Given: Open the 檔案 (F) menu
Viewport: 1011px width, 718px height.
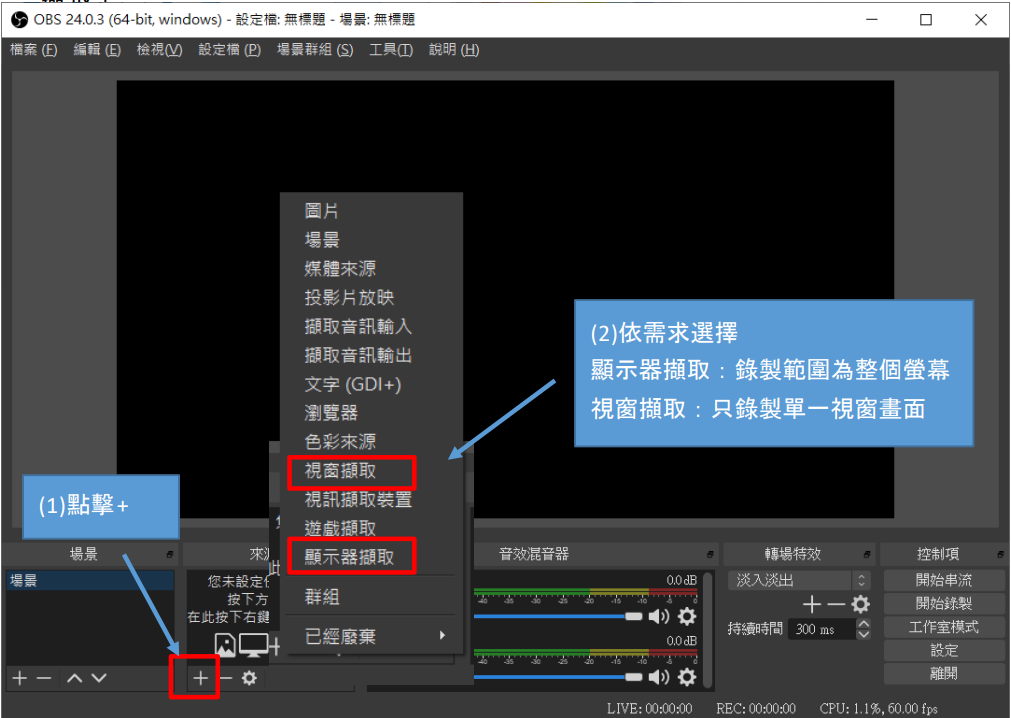Looking at the screenshot, I should coord(34,50).
